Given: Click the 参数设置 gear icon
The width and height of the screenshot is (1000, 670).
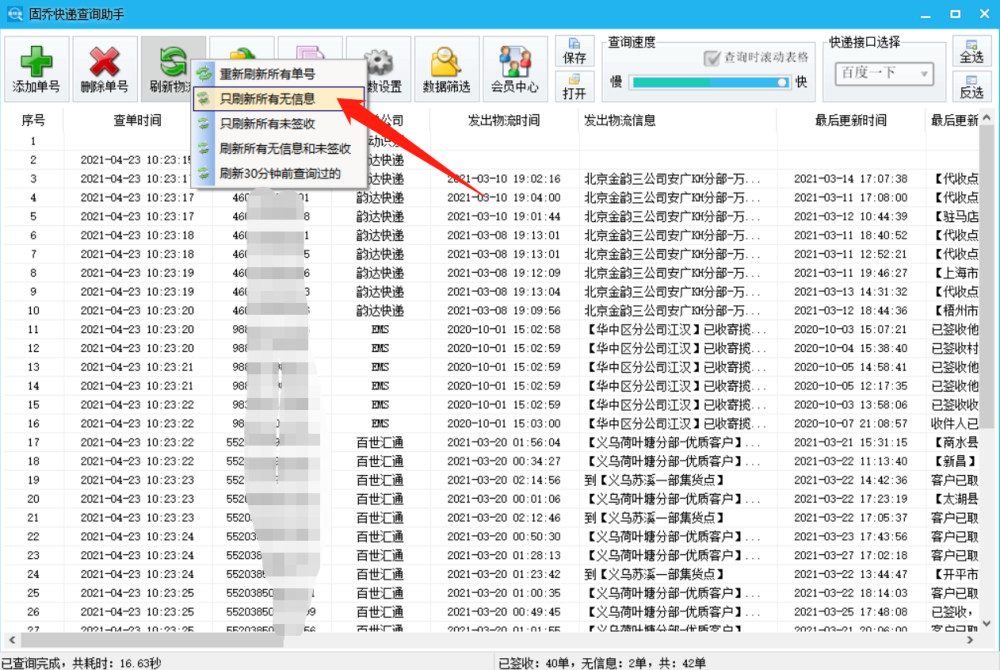Looking at the screenshot, I should (381, 62).
